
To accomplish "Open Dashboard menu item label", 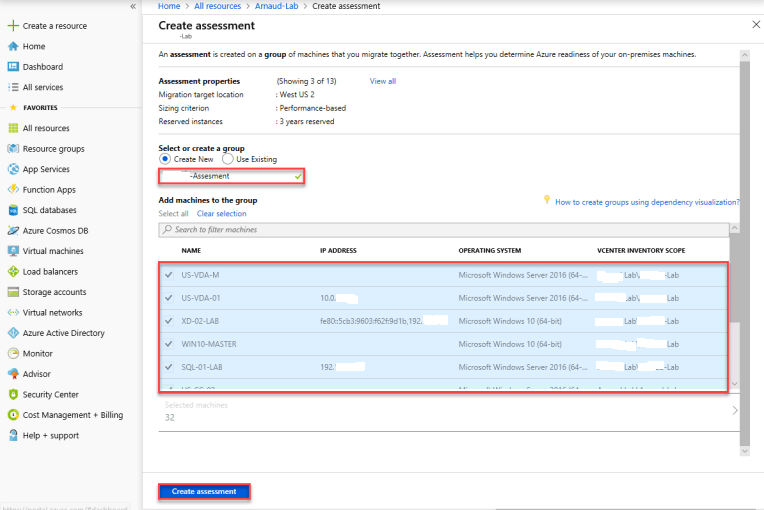I will click(x=43, y=67).
